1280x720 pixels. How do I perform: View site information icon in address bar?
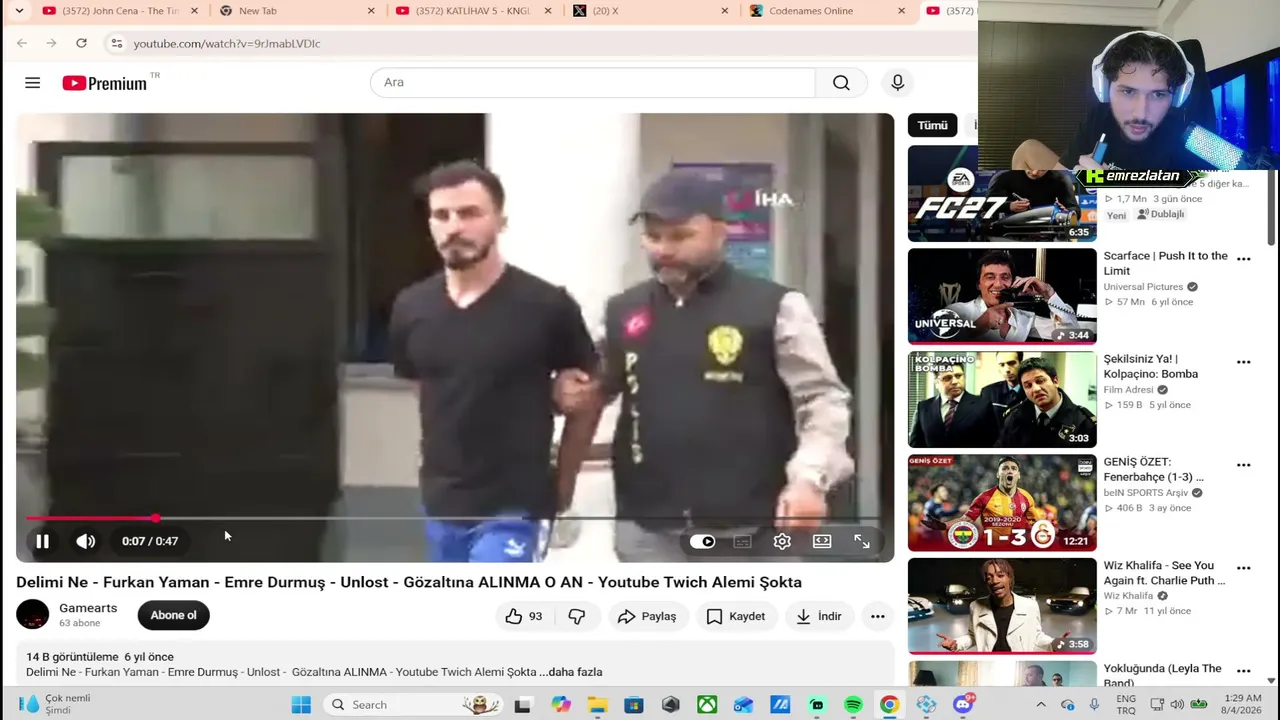tap(116, 43)
